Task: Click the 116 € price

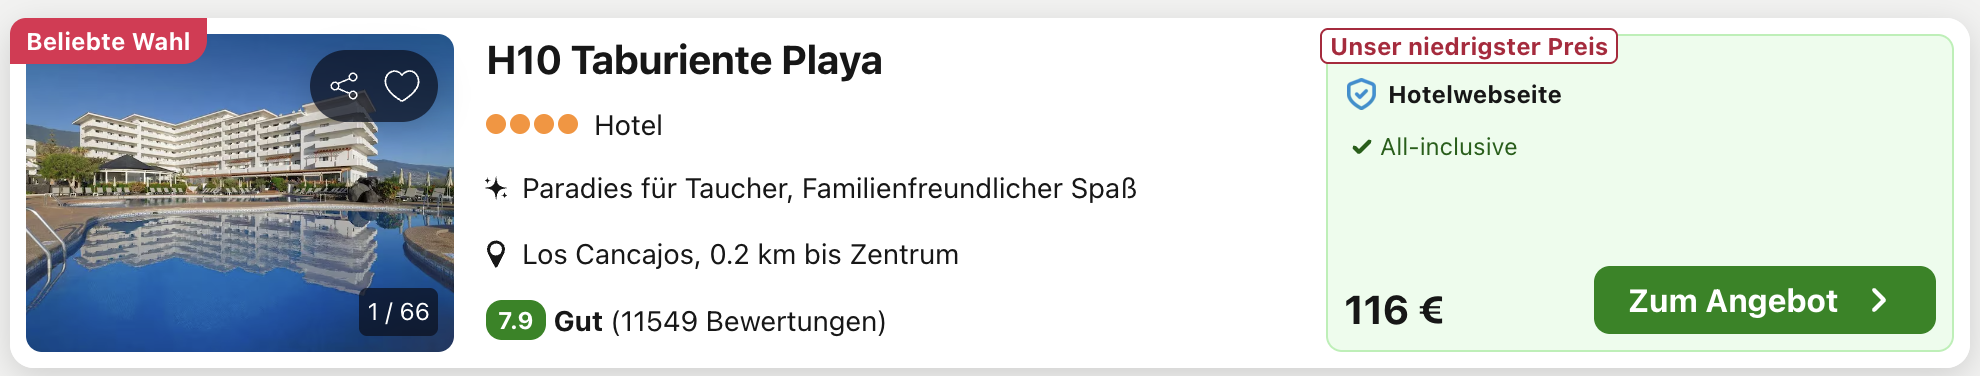Action: (x=1393, y=310)
